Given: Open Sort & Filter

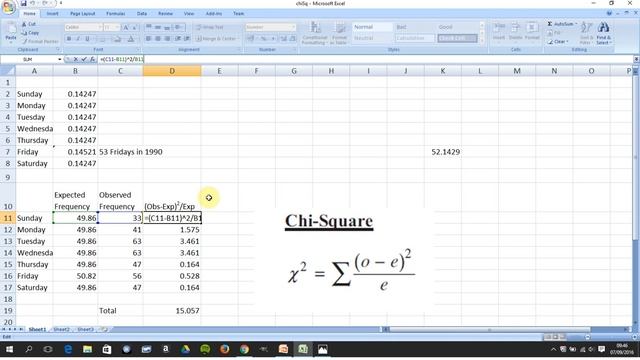Looking at the screenshot, I should [x=586, y=33].
